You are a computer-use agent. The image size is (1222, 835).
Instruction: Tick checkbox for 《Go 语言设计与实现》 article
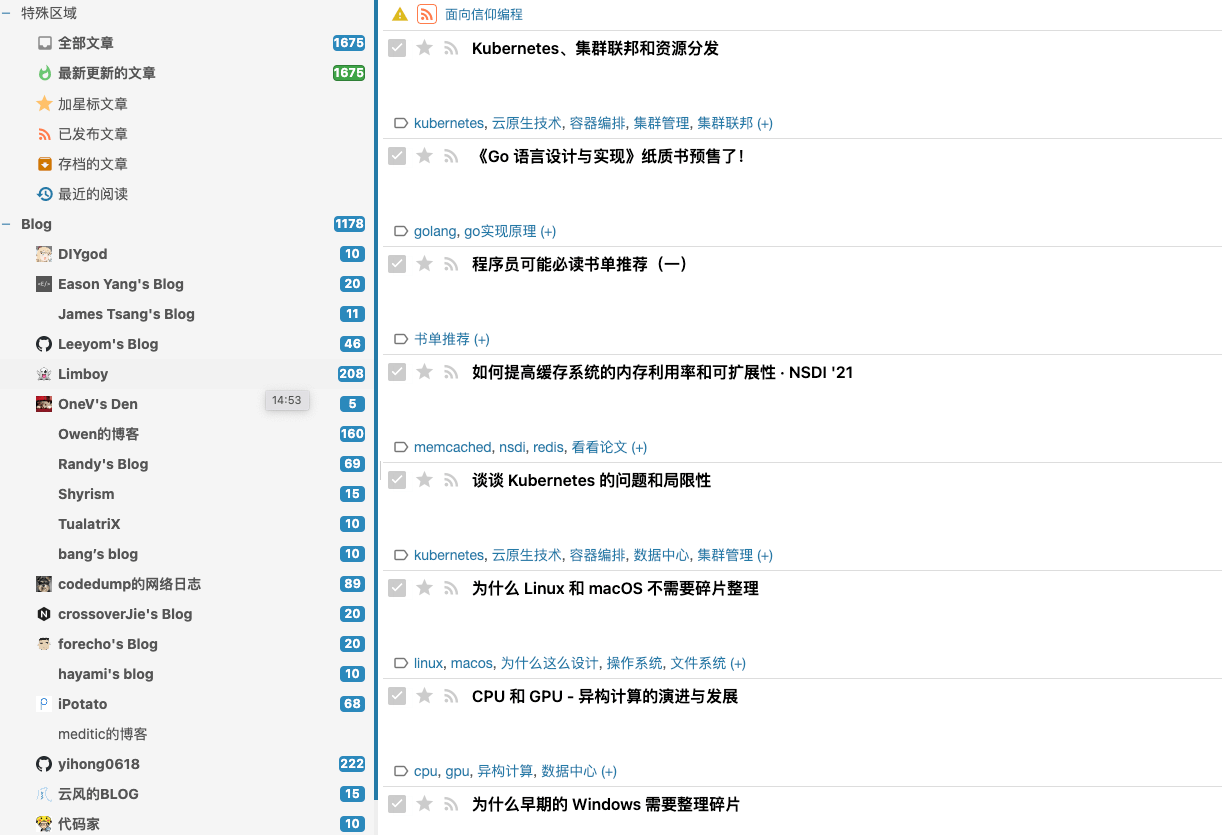pos(397,156)
